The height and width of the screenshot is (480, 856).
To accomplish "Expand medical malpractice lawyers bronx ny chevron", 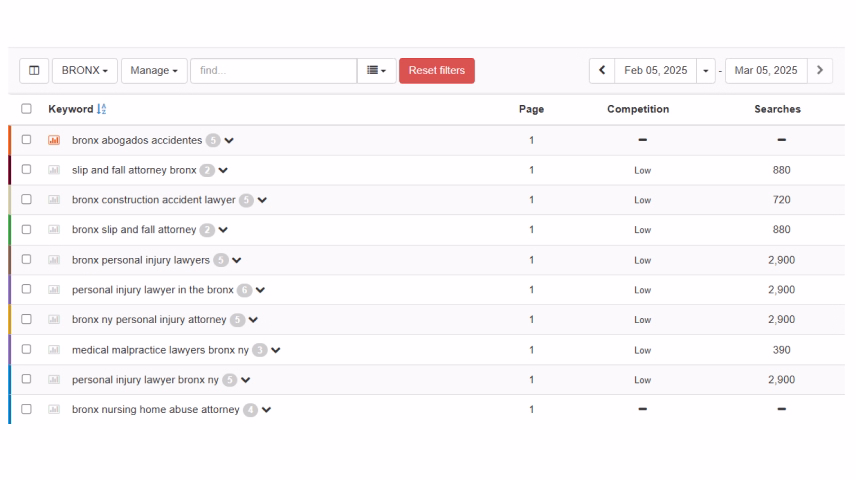I will (x=276, y=350).
